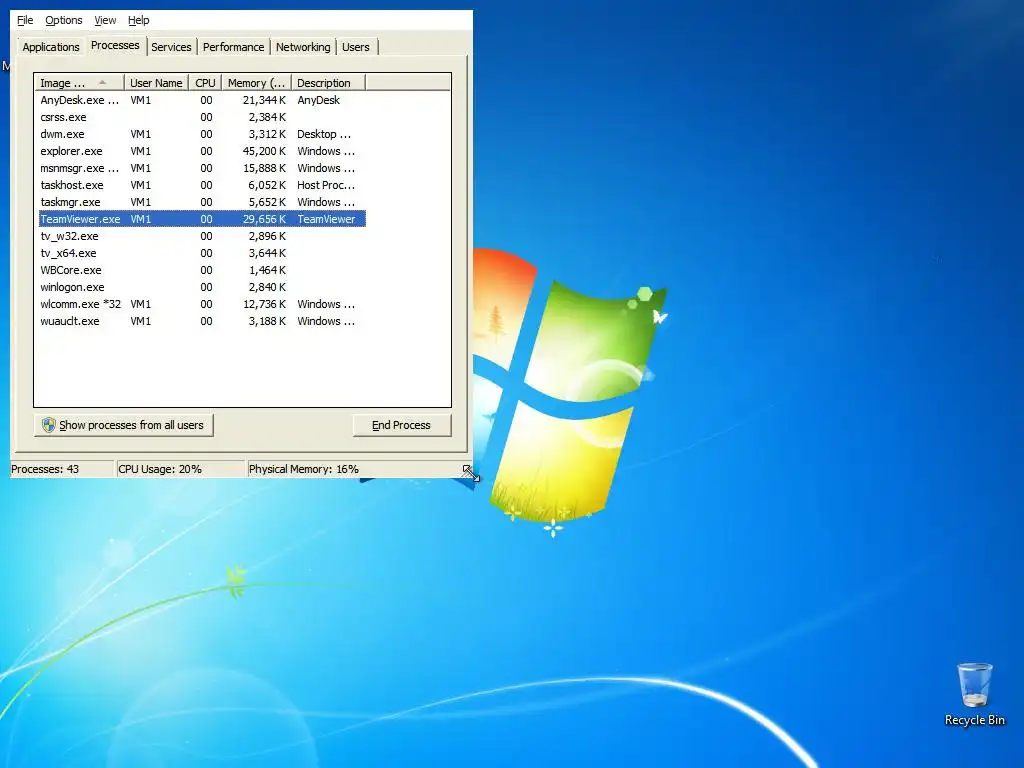Click the Recycle Bin label text

(974, 720)
